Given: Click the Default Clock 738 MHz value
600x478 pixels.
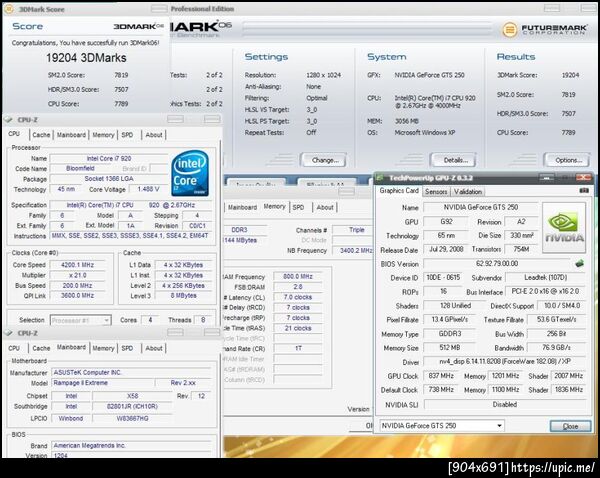Looking at the screenshot, I should pos(441,390).
